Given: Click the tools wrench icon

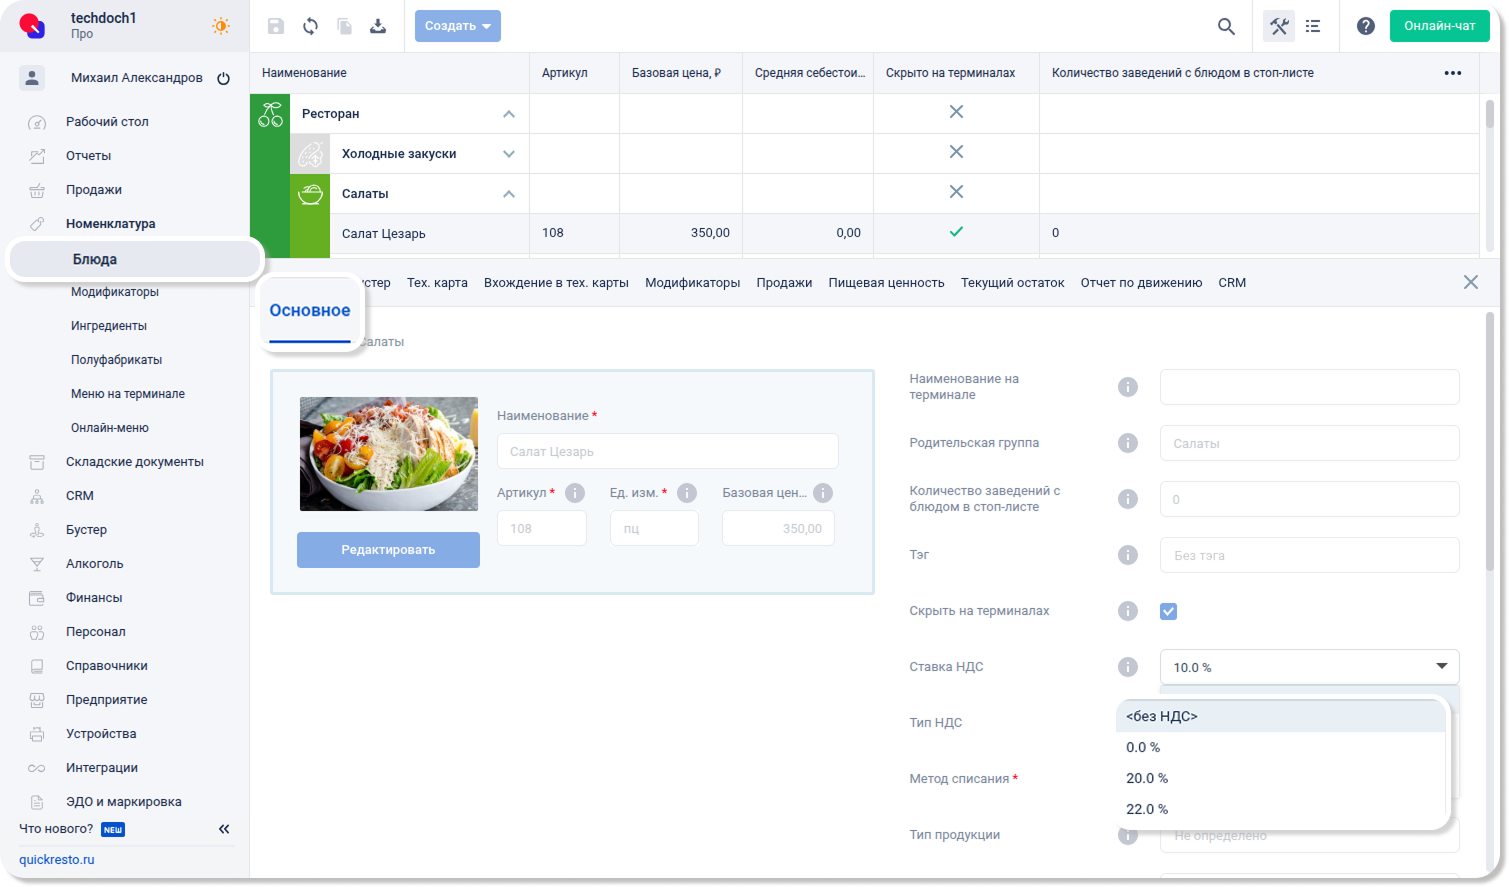Looking at the screenshot, I should (x=1279, y=26).
